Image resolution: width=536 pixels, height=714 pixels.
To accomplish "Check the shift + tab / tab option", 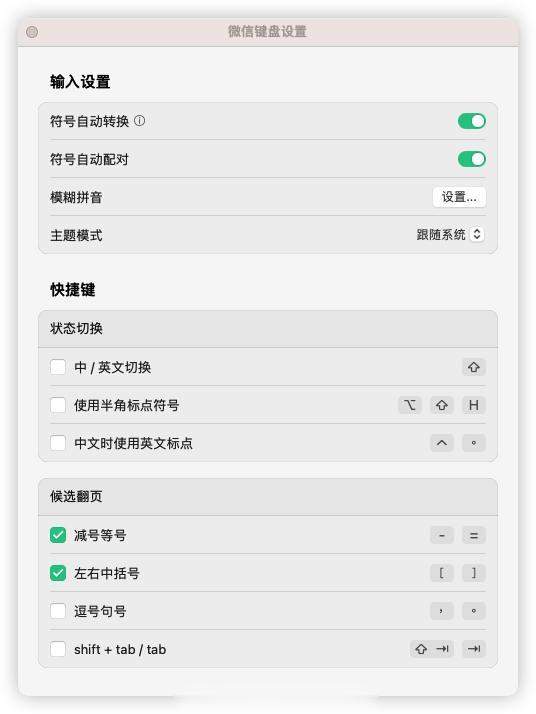I will [x=58, y=649].
